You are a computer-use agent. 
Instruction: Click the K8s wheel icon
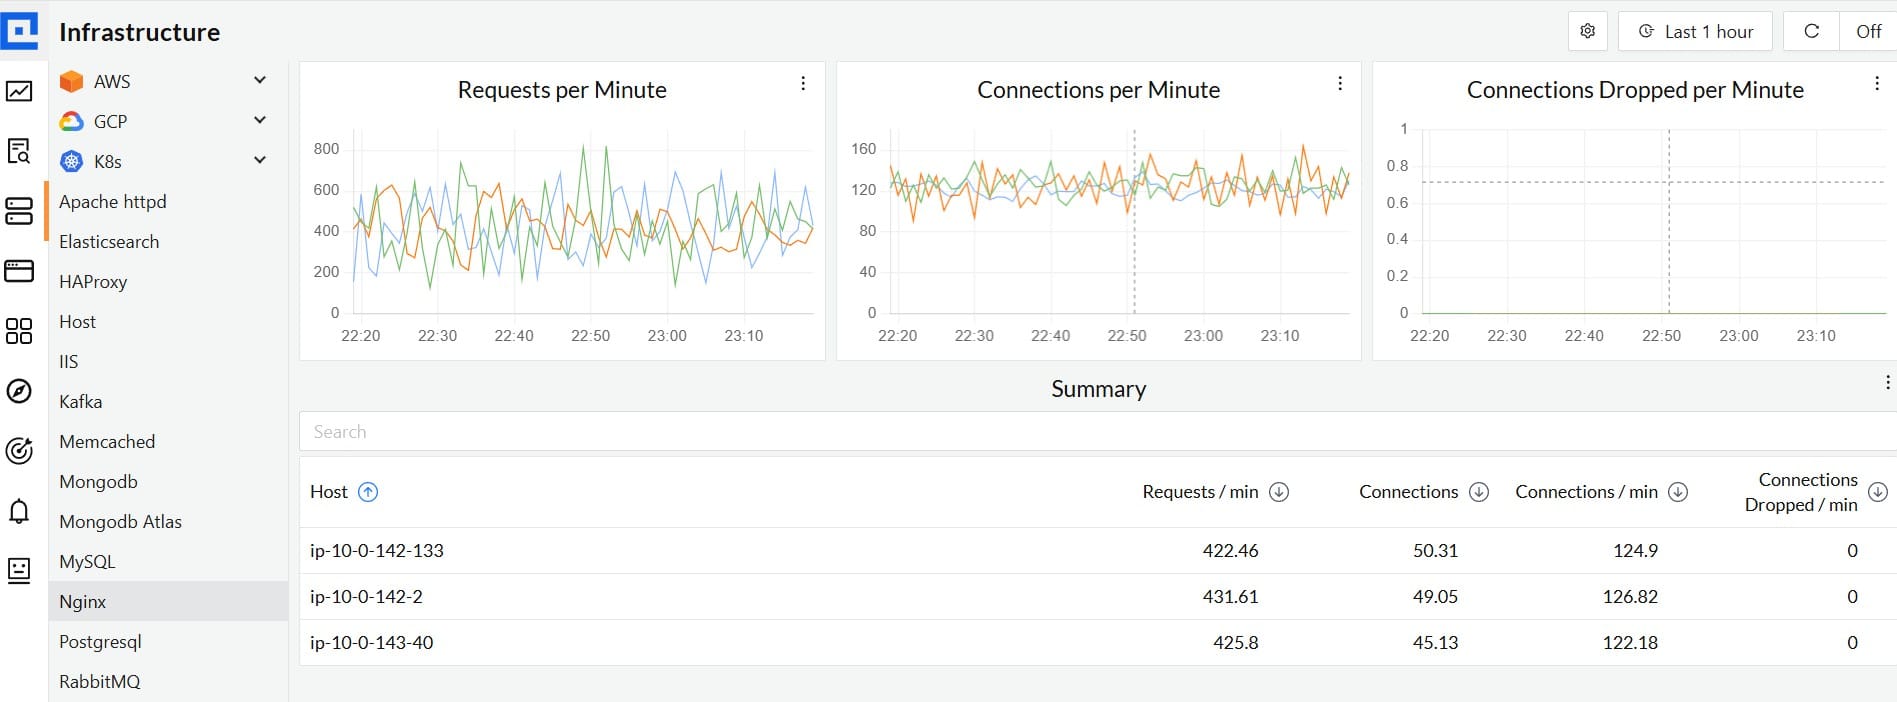click(x=71, y=161)
